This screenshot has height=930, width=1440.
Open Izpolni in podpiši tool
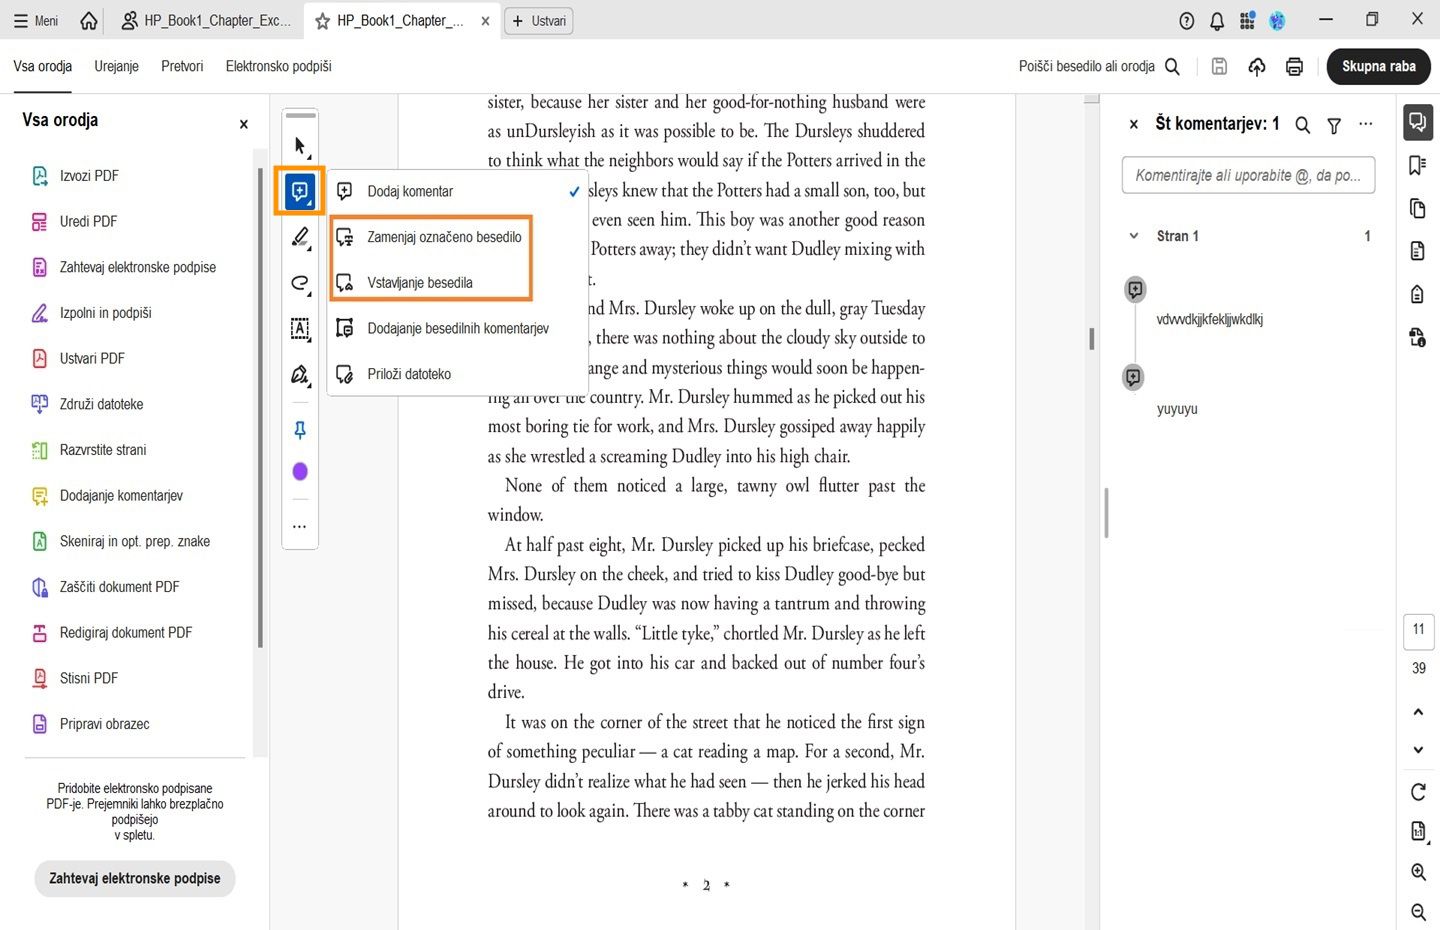[91, 313]
